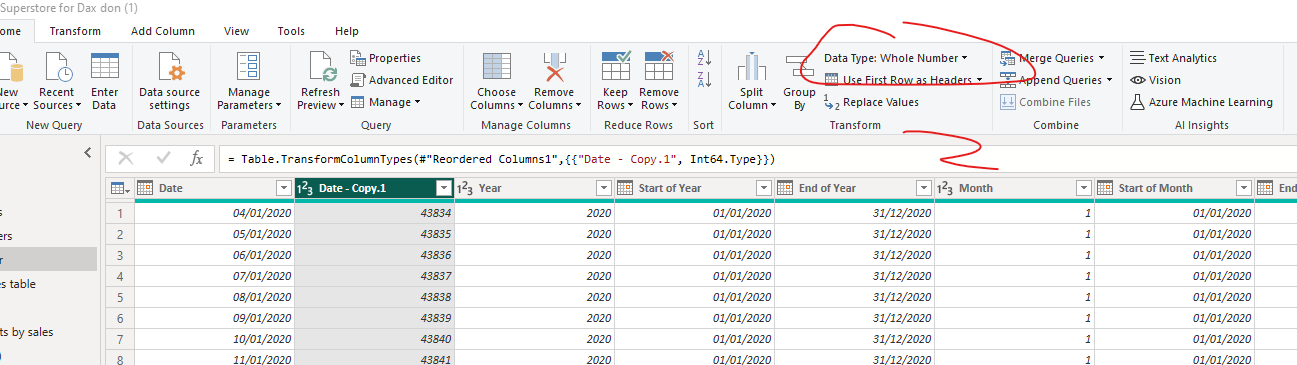1297x365 pixels.
Task: Click Keep Rows icon
Action: pyautogui.click(x=614, y=66)
